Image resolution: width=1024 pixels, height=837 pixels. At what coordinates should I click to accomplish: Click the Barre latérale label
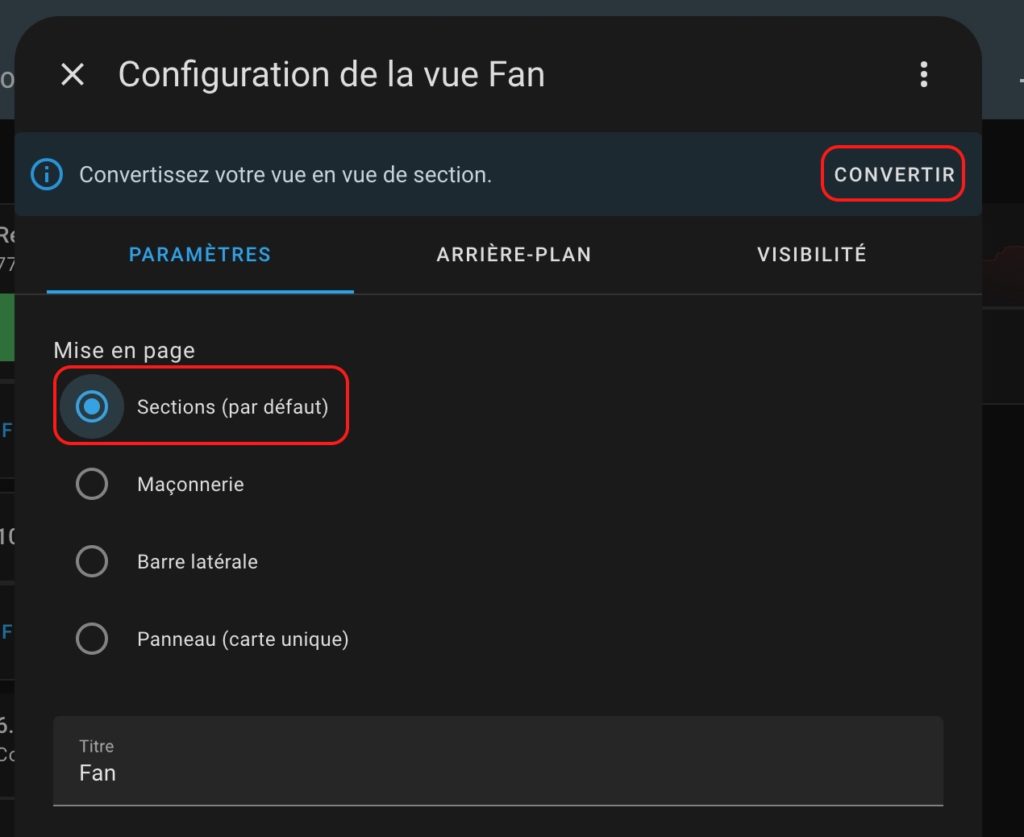pyautogui.click(x=197, y=561)
